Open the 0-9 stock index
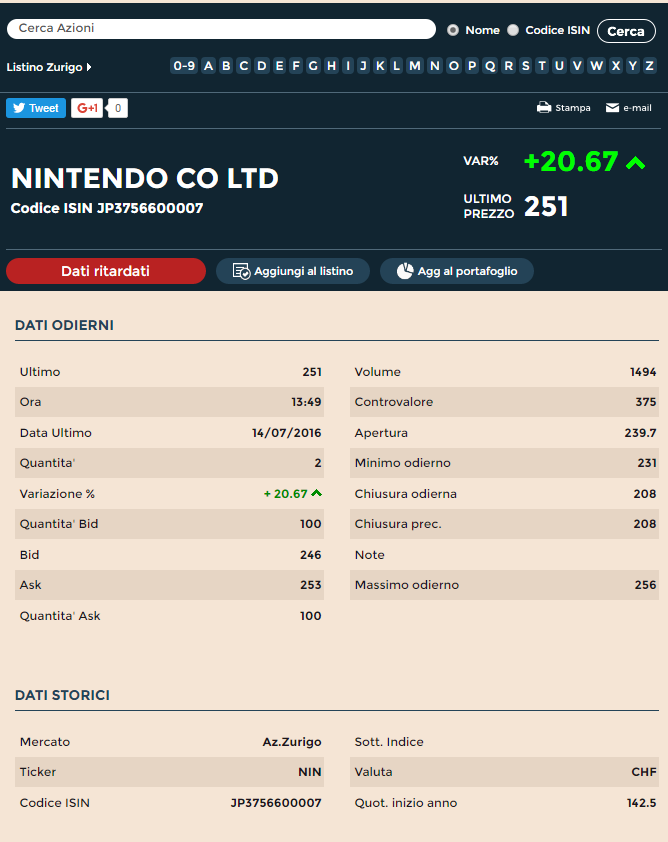The height and width of the screenshot is (842, 668). tap(184, 66)
